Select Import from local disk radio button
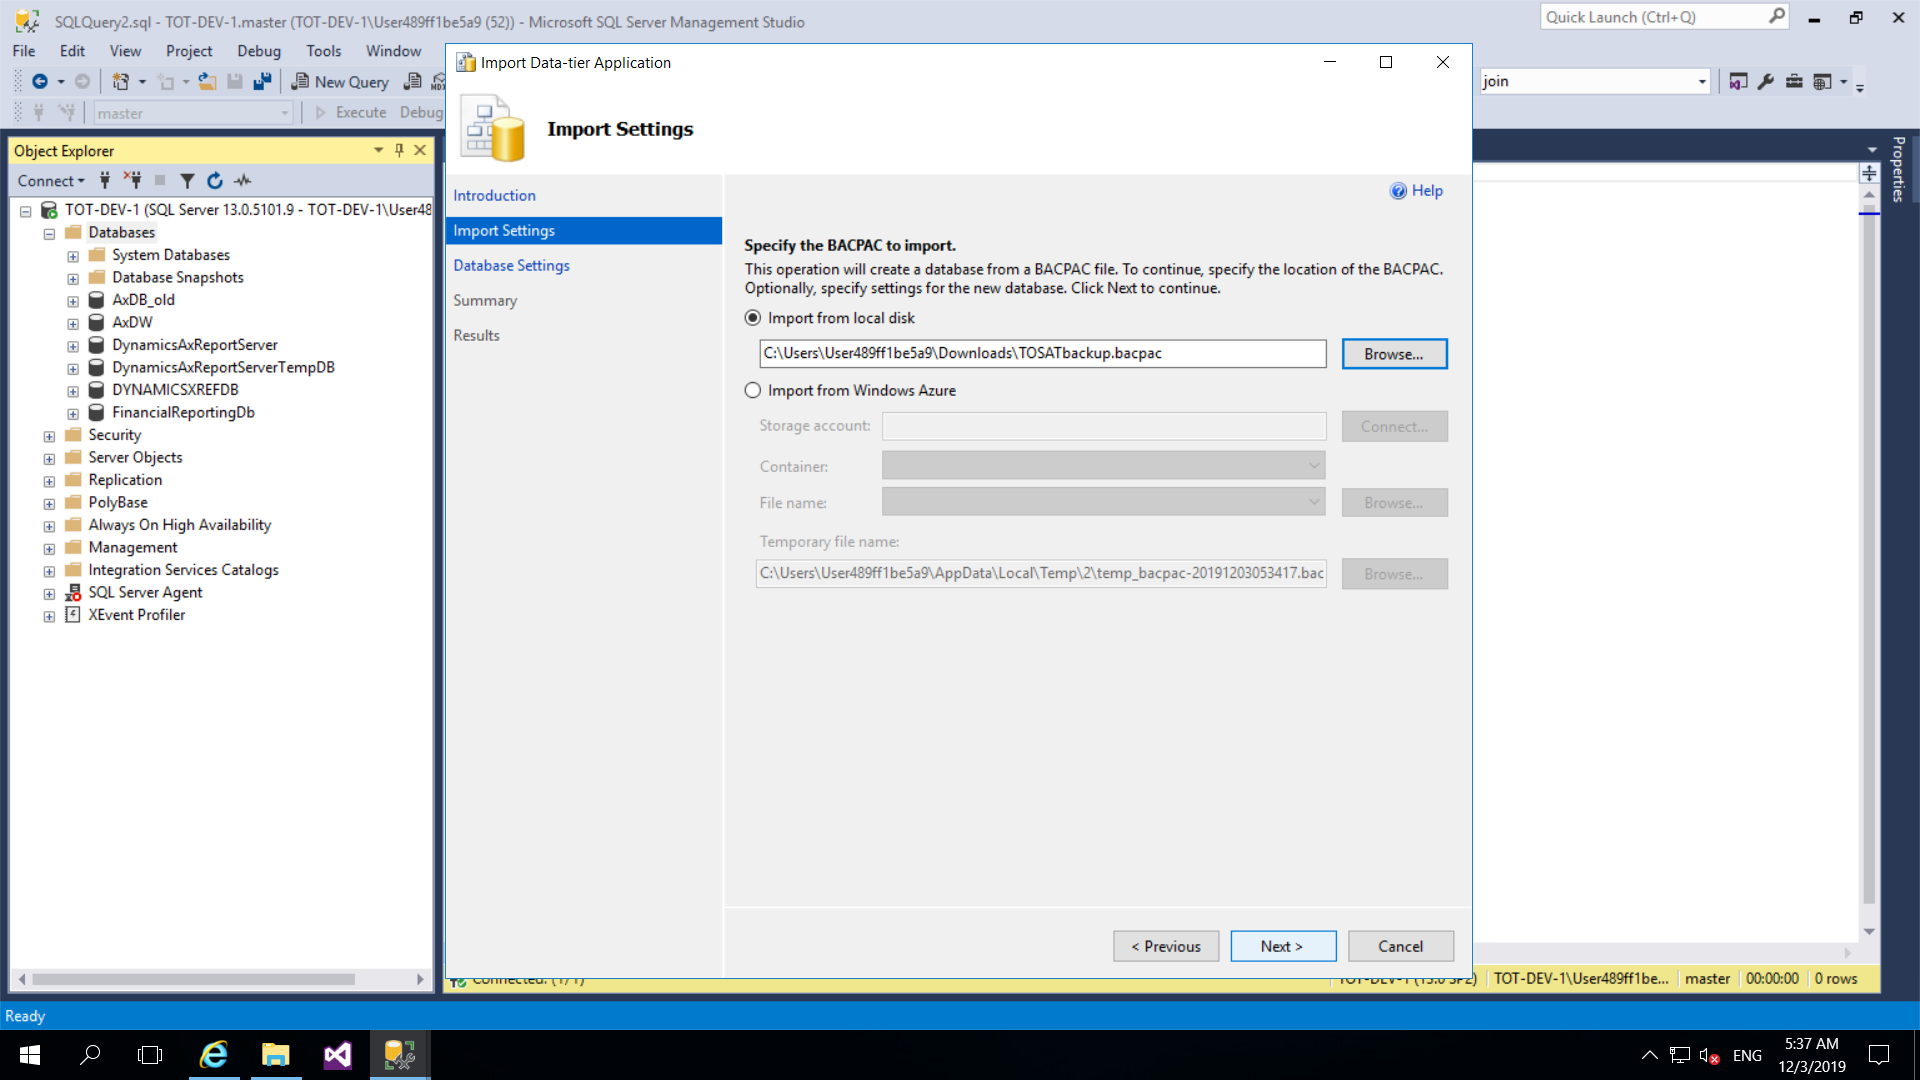Image resolution: width=1920 pixels, height=1080 pixels. pyautogui.click(x=753, y=318)
